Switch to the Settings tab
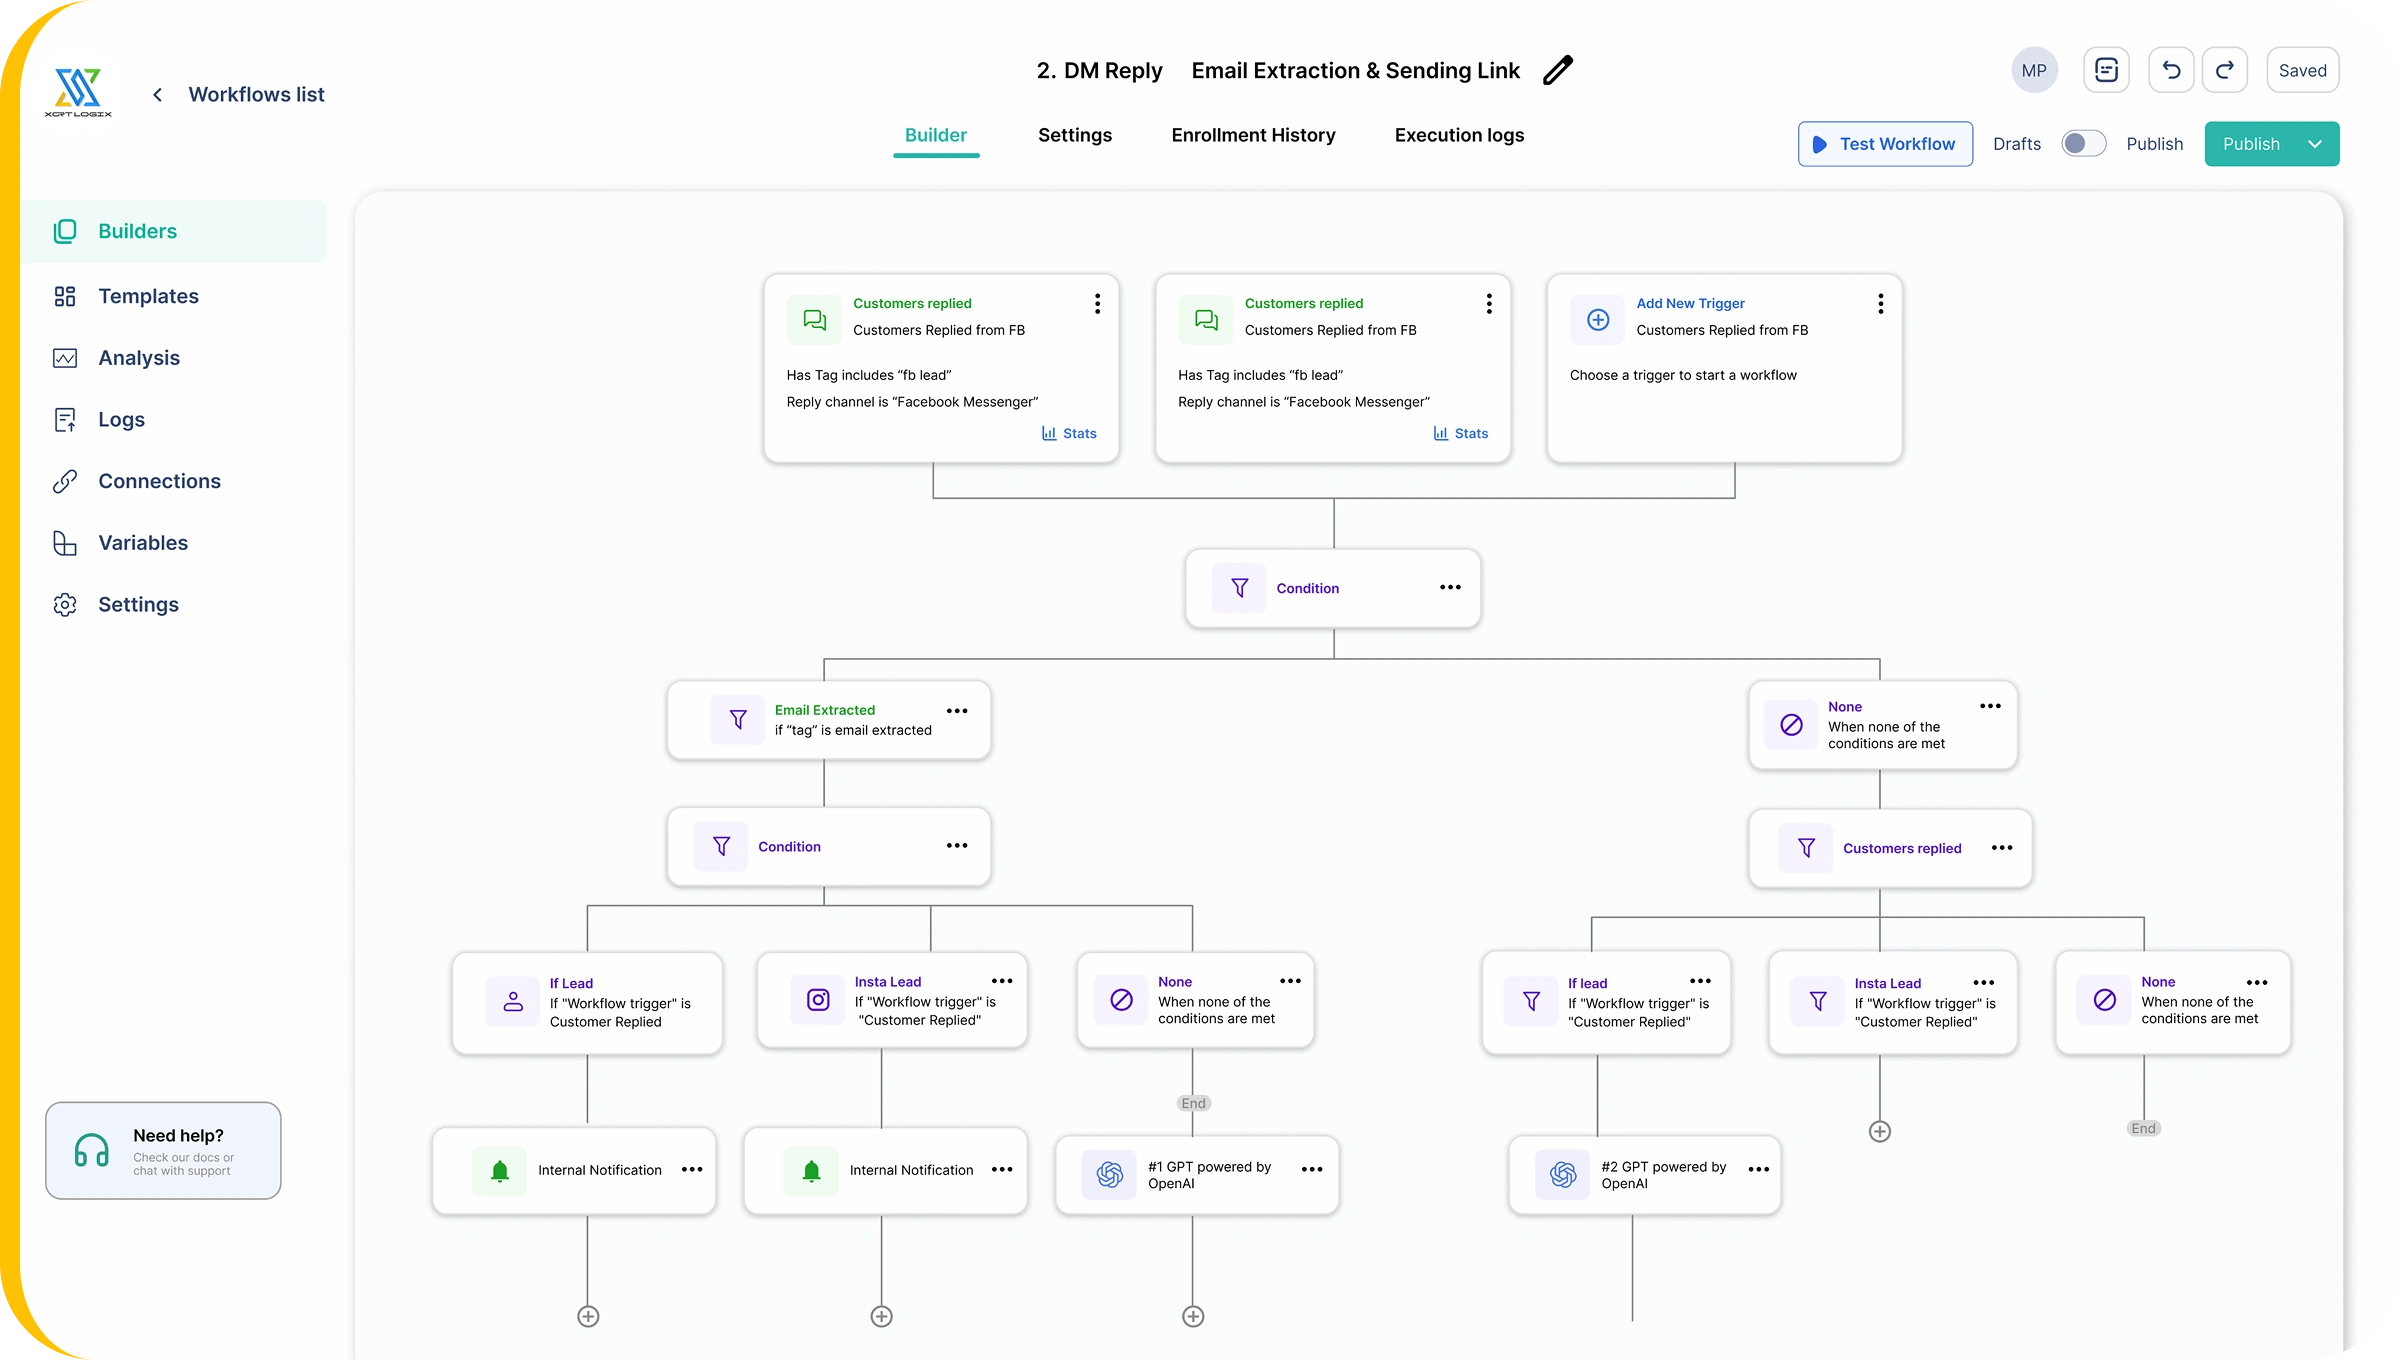This screenshot has height=1360, width=2400. [x=1075, y=135]
